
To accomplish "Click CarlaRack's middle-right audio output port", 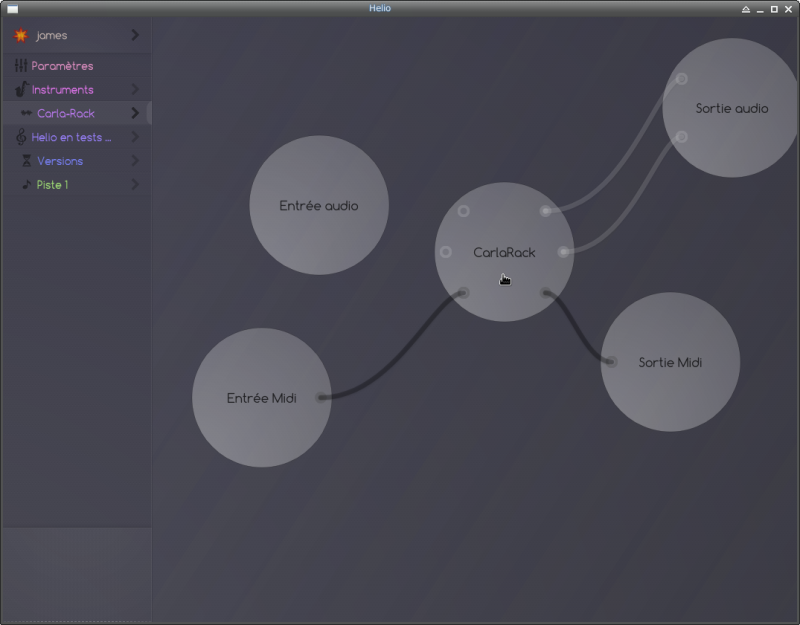I will [563, 252].
